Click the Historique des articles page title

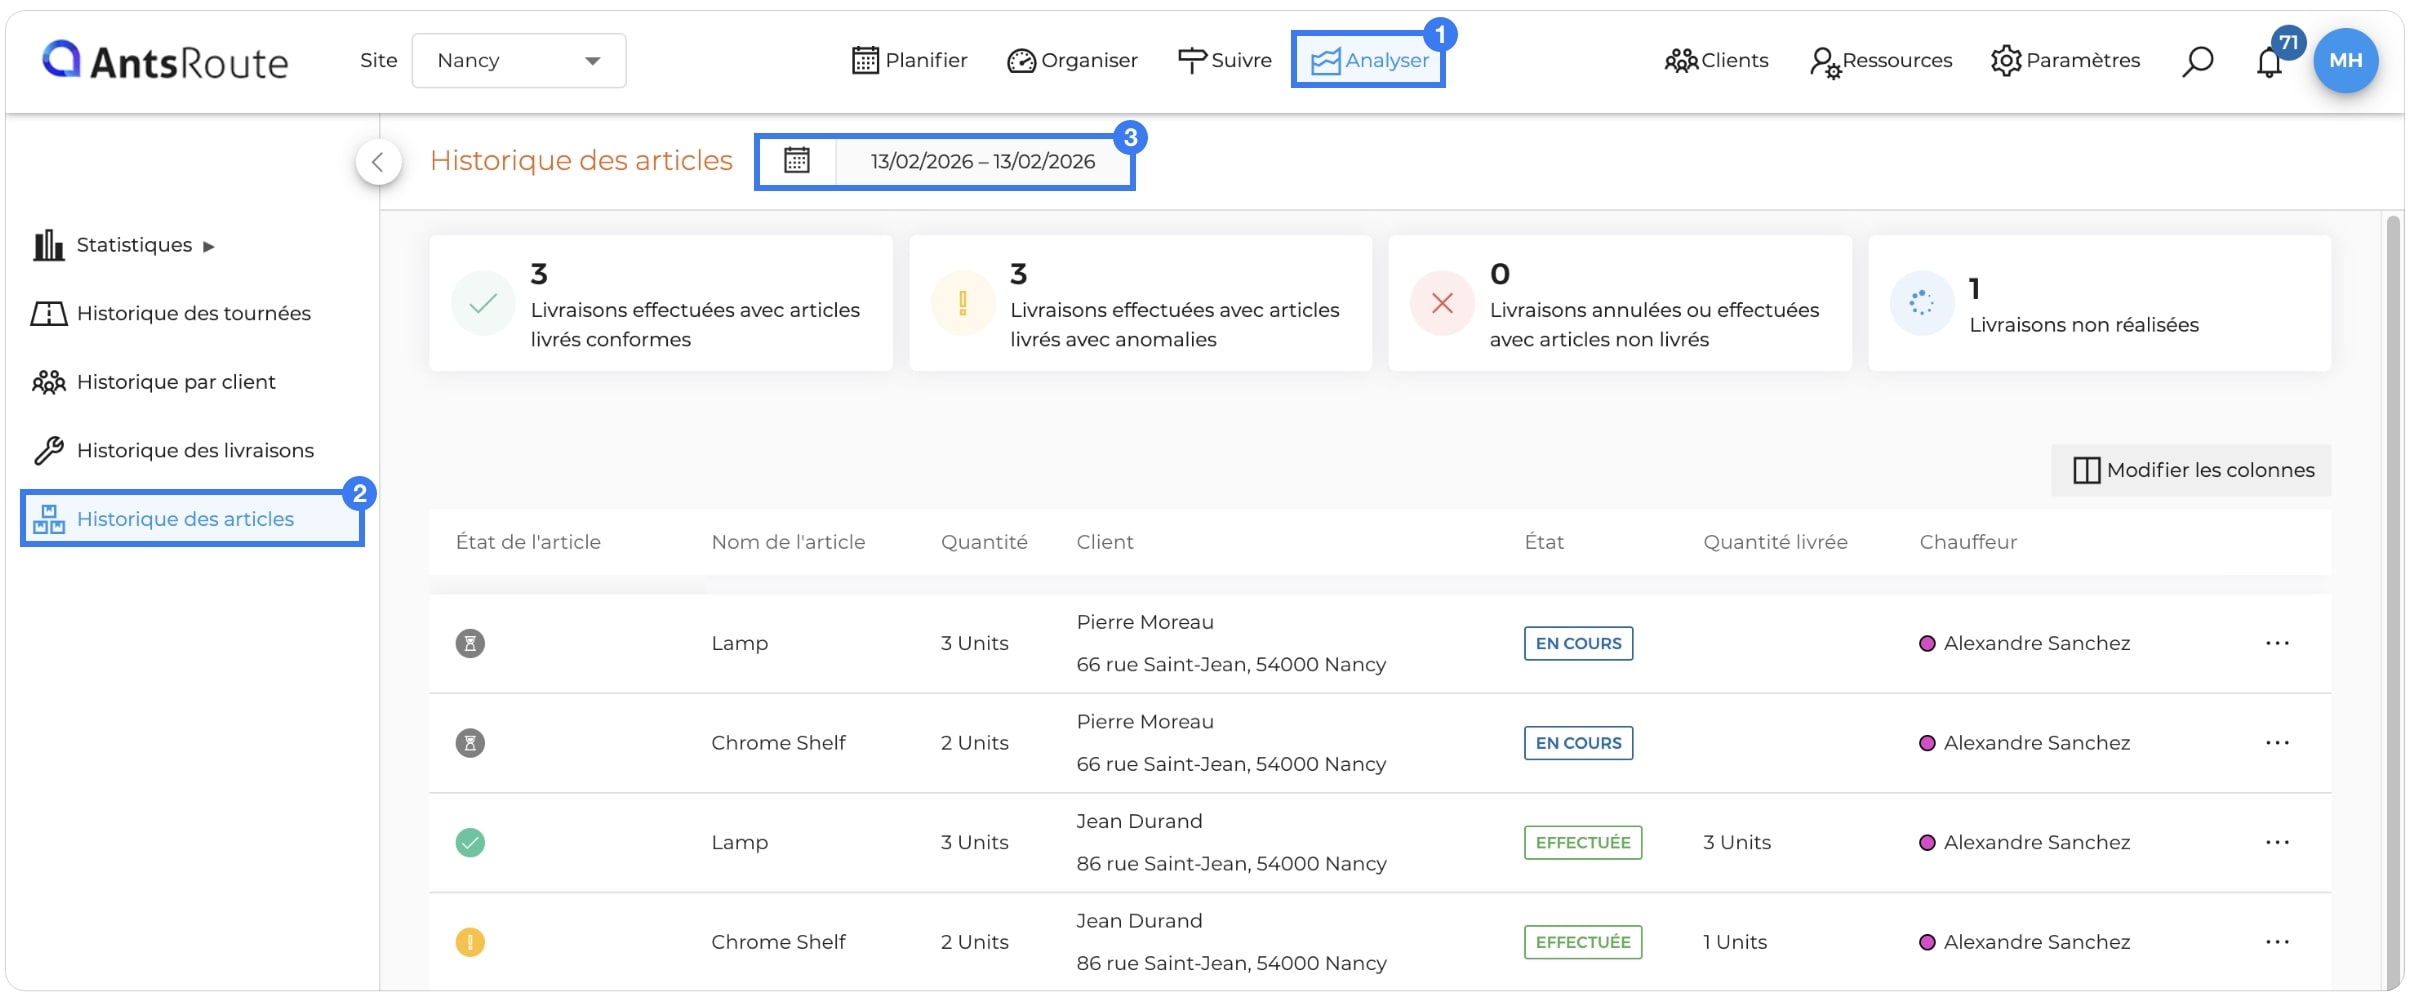coord(581,161)
